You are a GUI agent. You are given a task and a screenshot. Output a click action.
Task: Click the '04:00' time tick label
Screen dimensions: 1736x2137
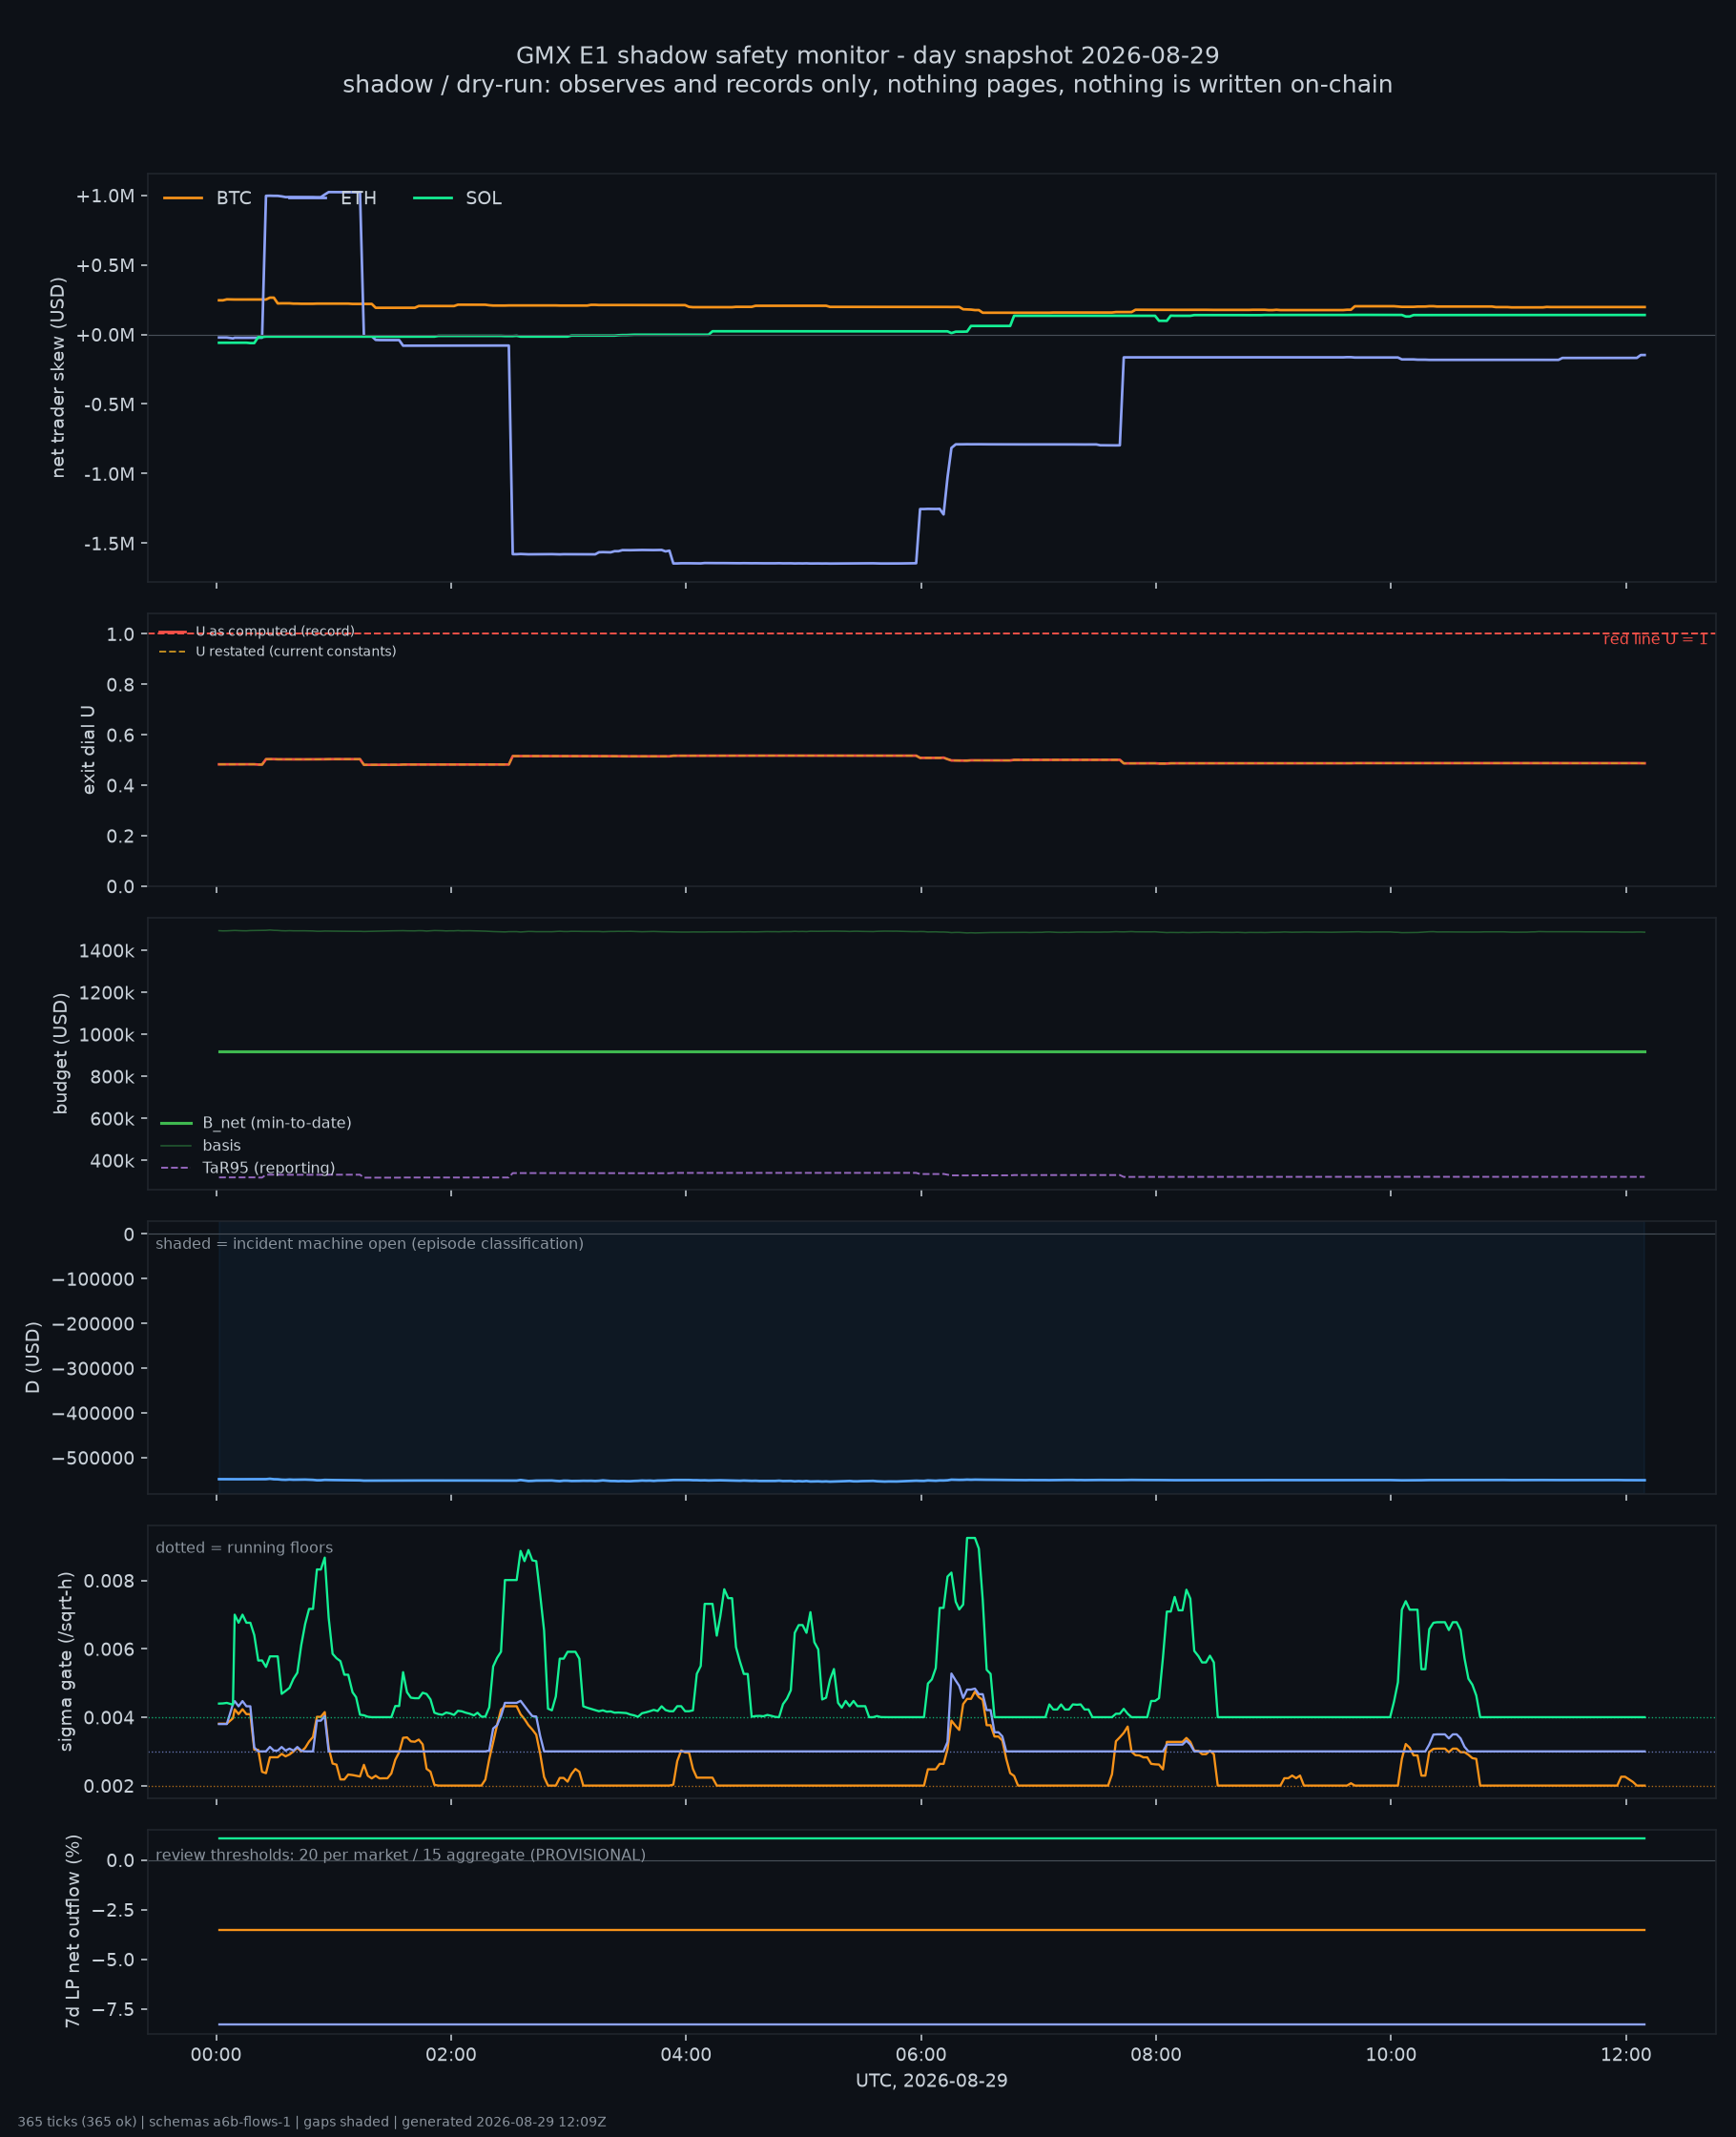(x=686, y=2055)
